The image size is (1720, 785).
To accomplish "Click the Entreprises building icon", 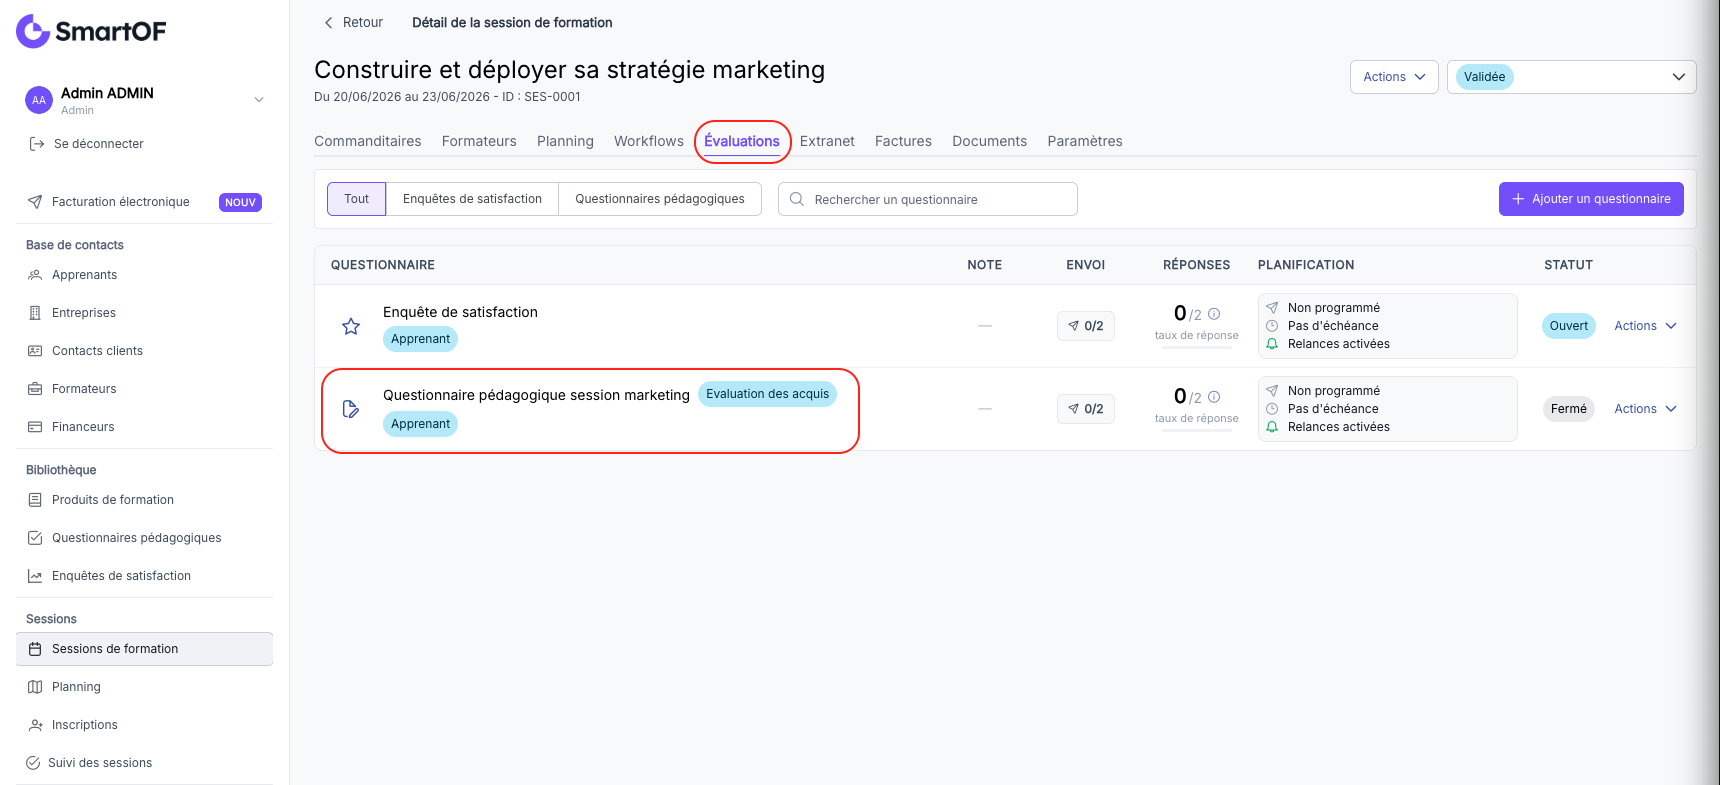I will (35, 313).
